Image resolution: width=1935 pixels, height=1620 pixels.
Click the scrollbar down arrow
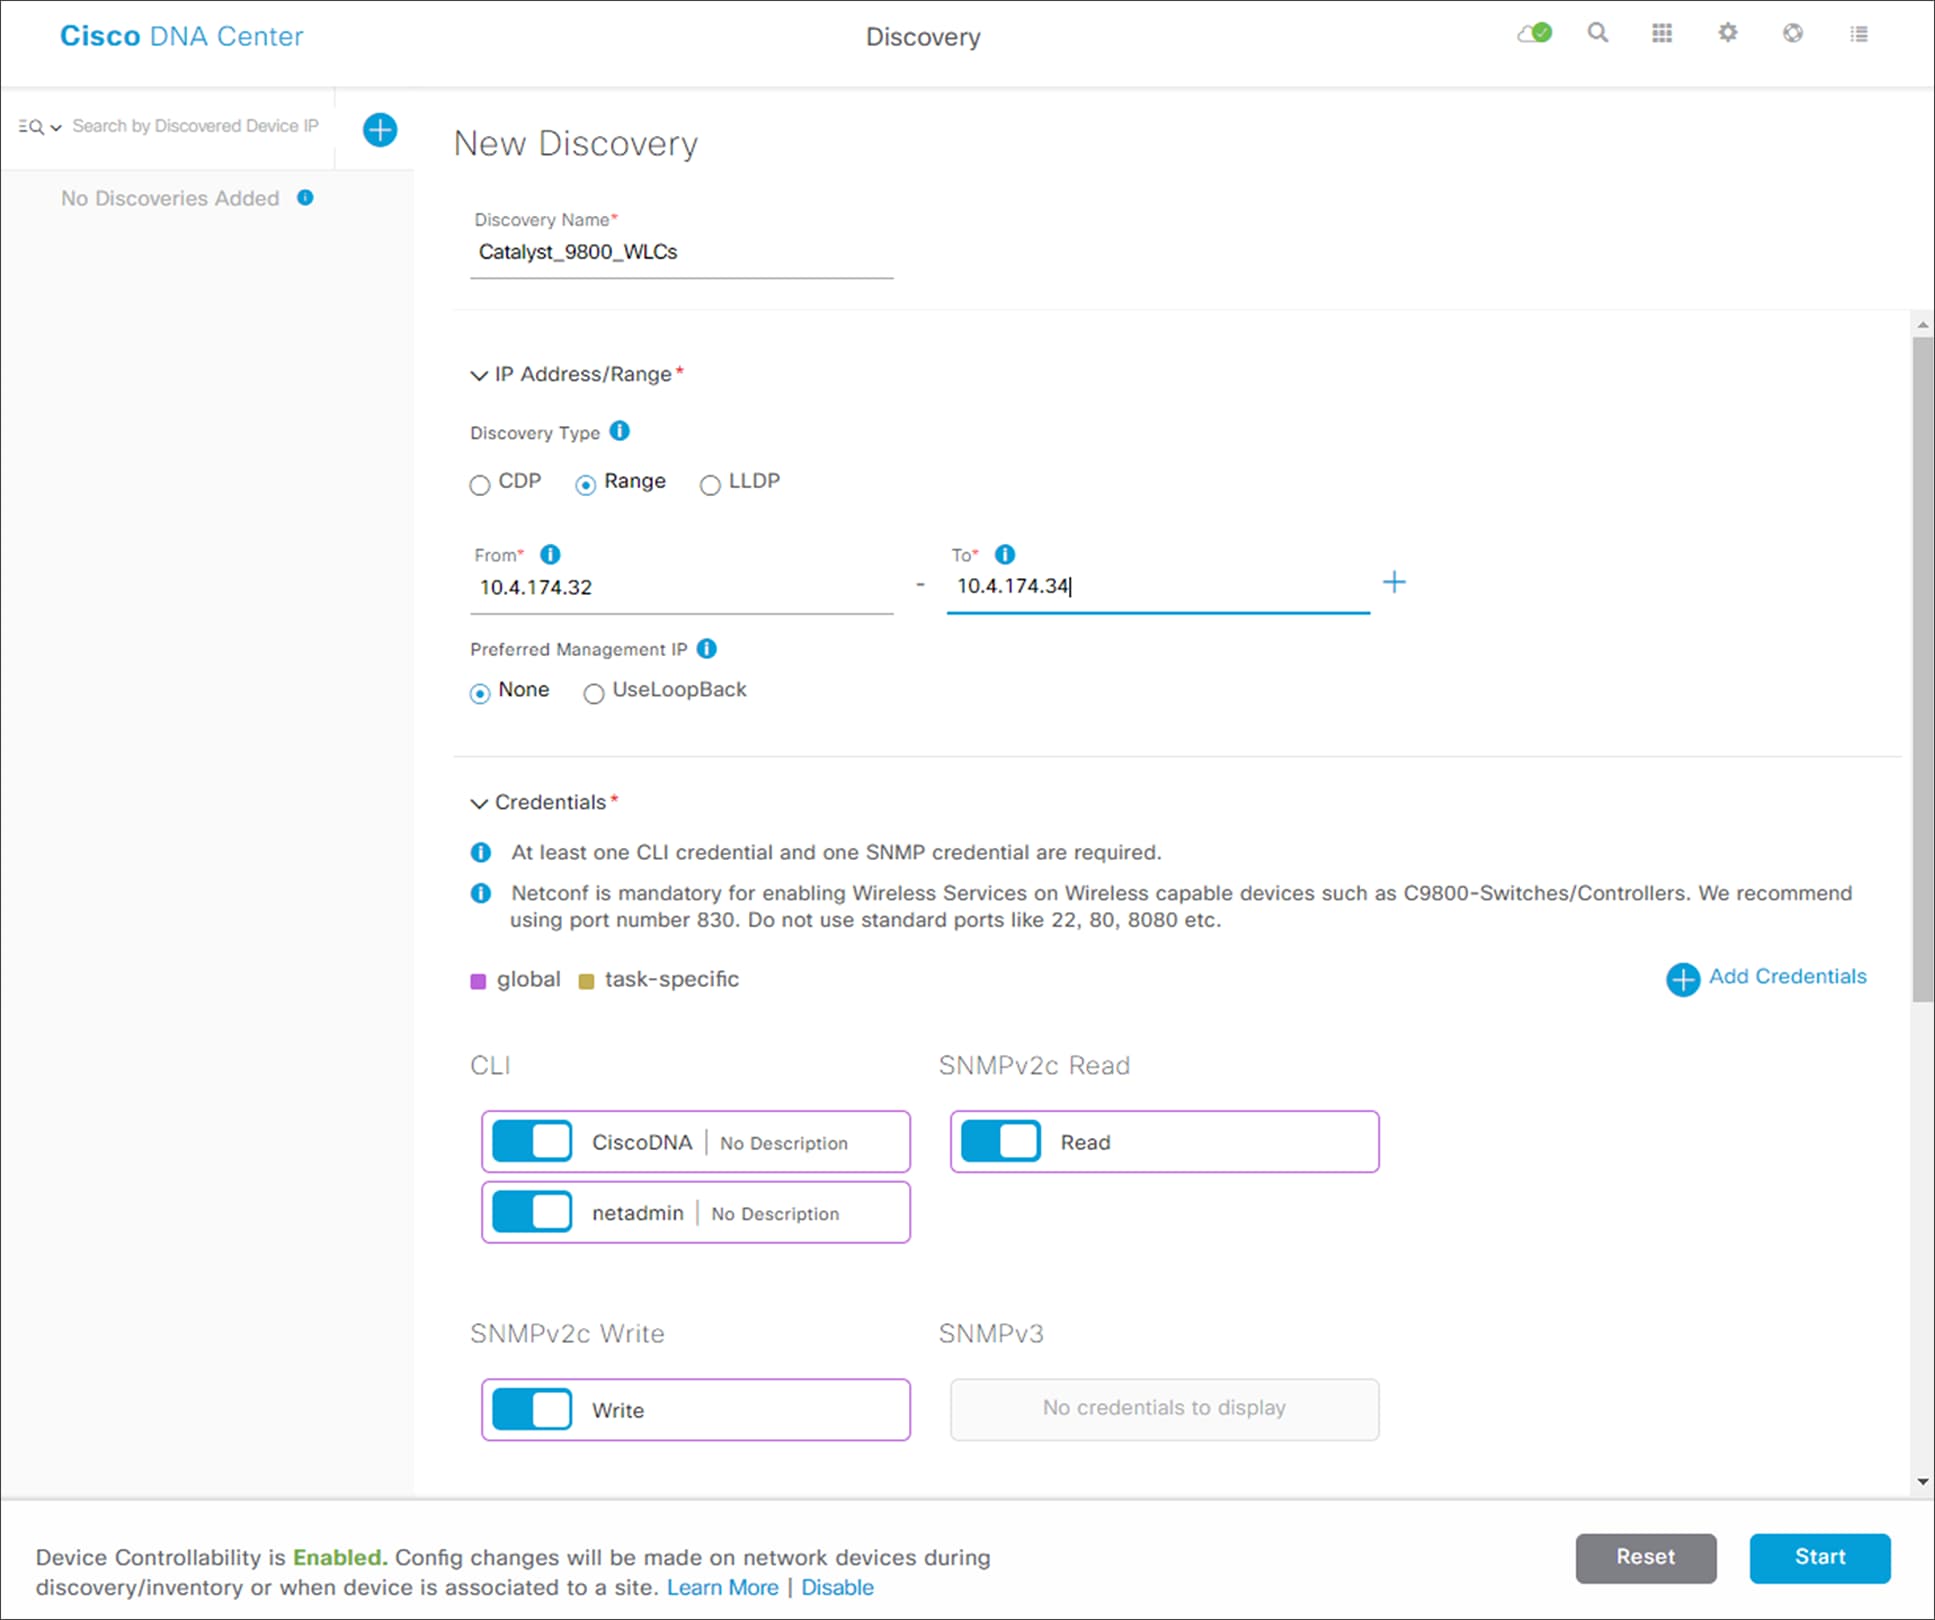[x=1923, y=1482]
